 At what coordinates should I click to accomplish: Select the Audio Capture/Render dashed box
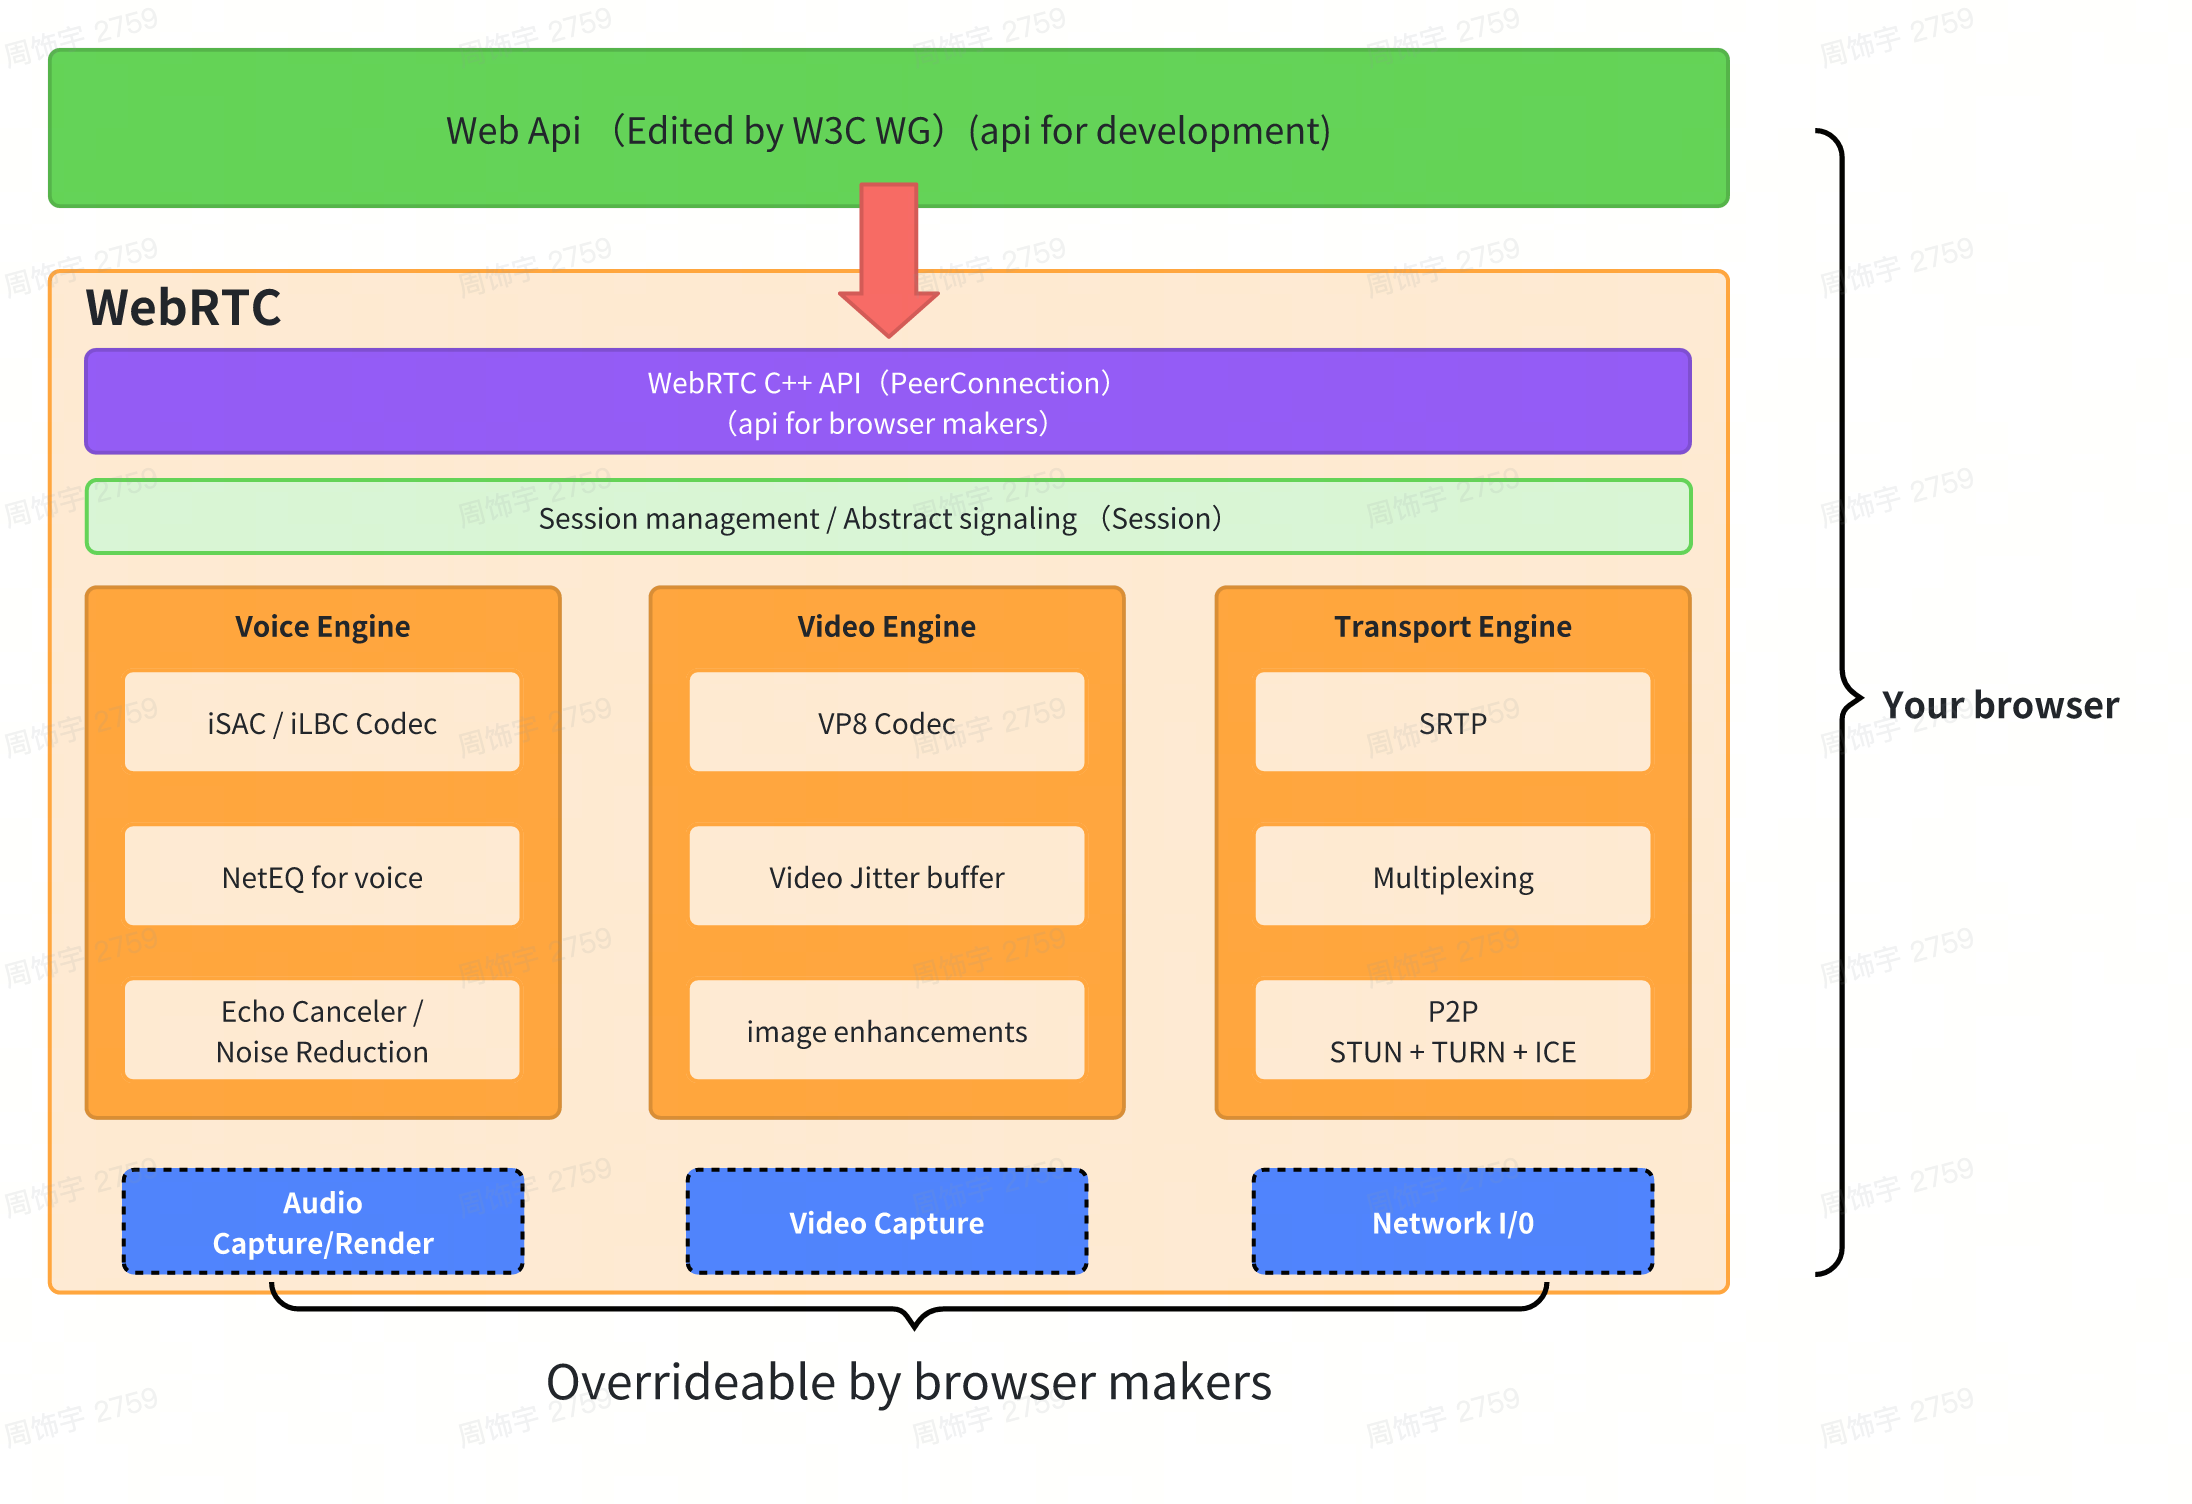323,1222
